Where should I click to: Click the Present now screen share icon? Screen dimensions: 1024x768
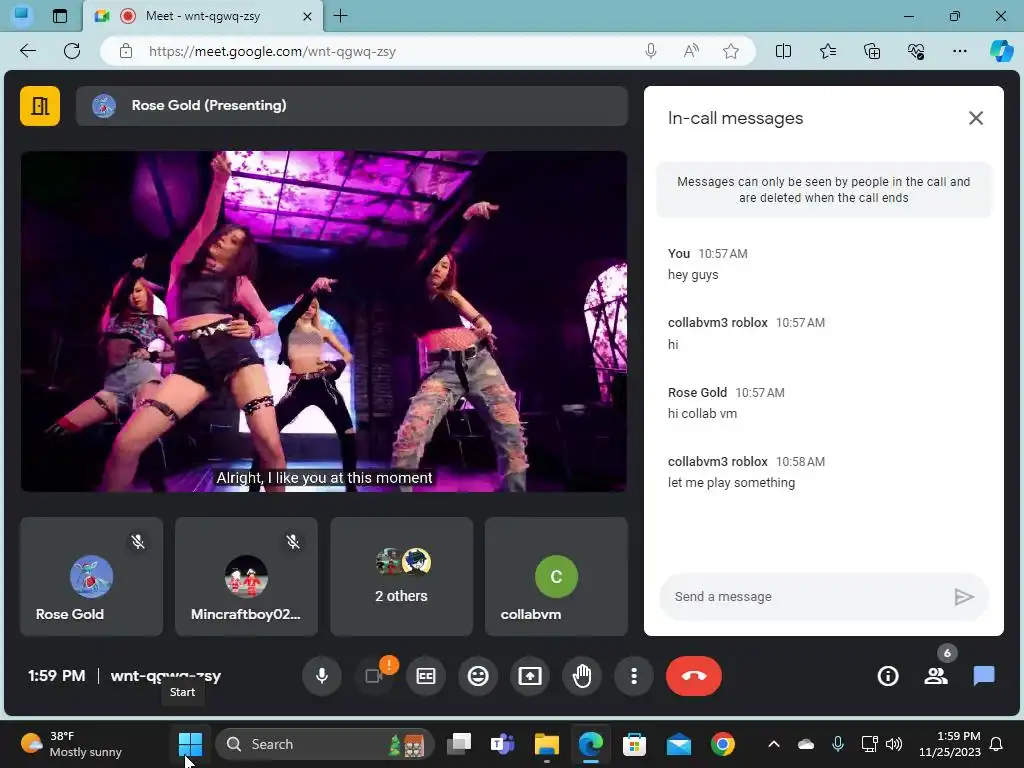[530, 676]
